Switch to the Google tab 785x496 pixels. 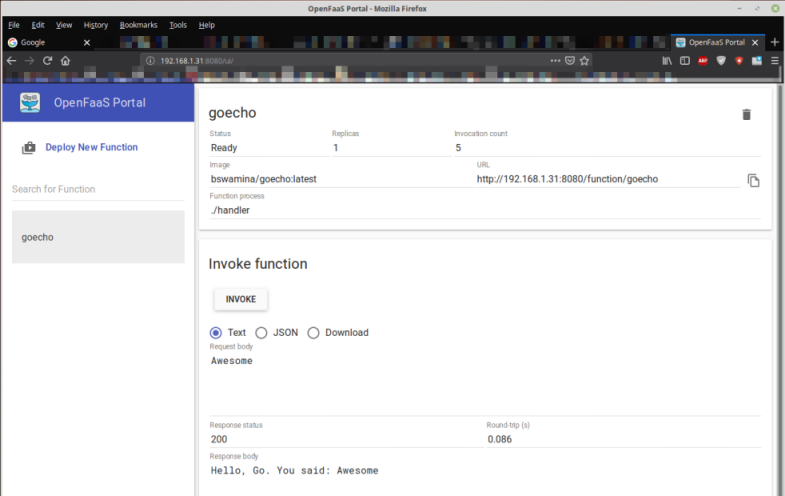[x=49, y=43]
